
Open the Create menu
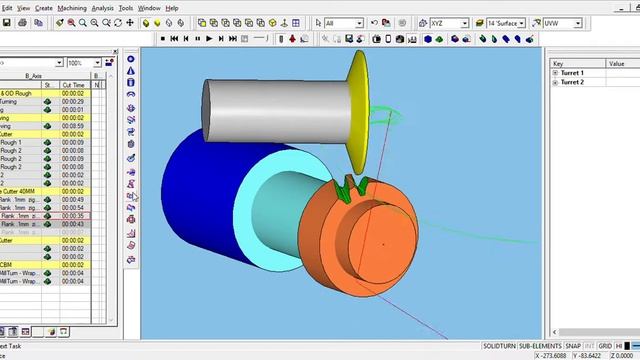[44, 8]
